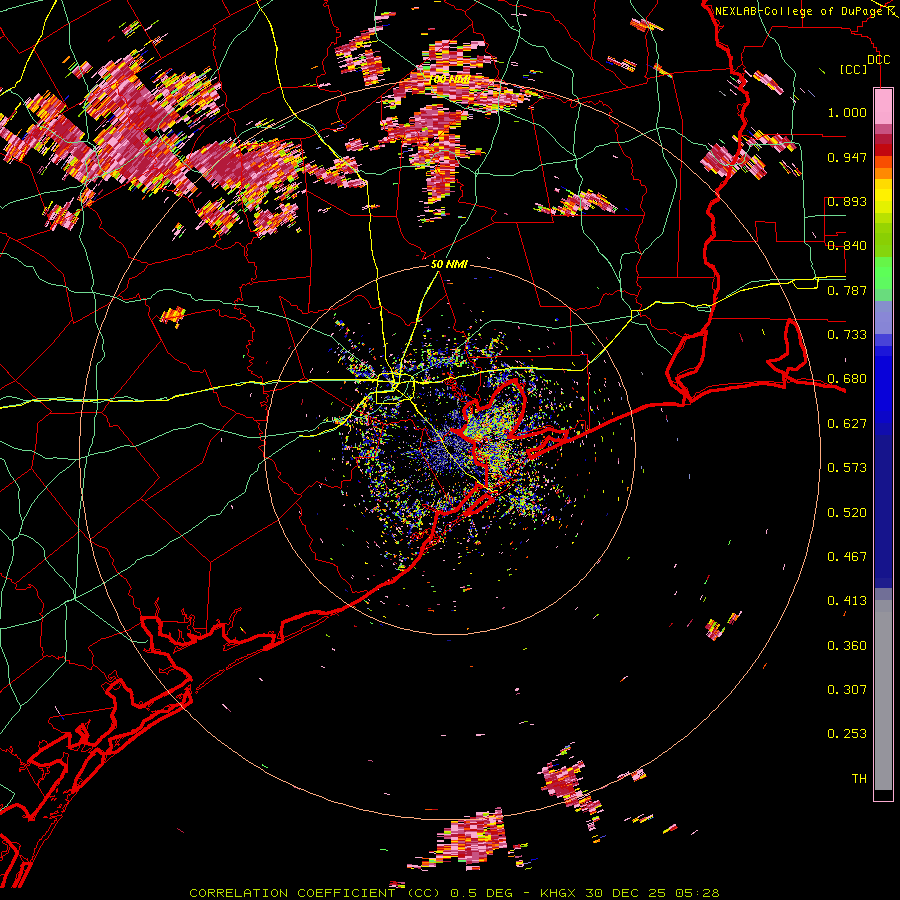
Task: Click the 50 NMI range ring label
Action: pos(449,265)
